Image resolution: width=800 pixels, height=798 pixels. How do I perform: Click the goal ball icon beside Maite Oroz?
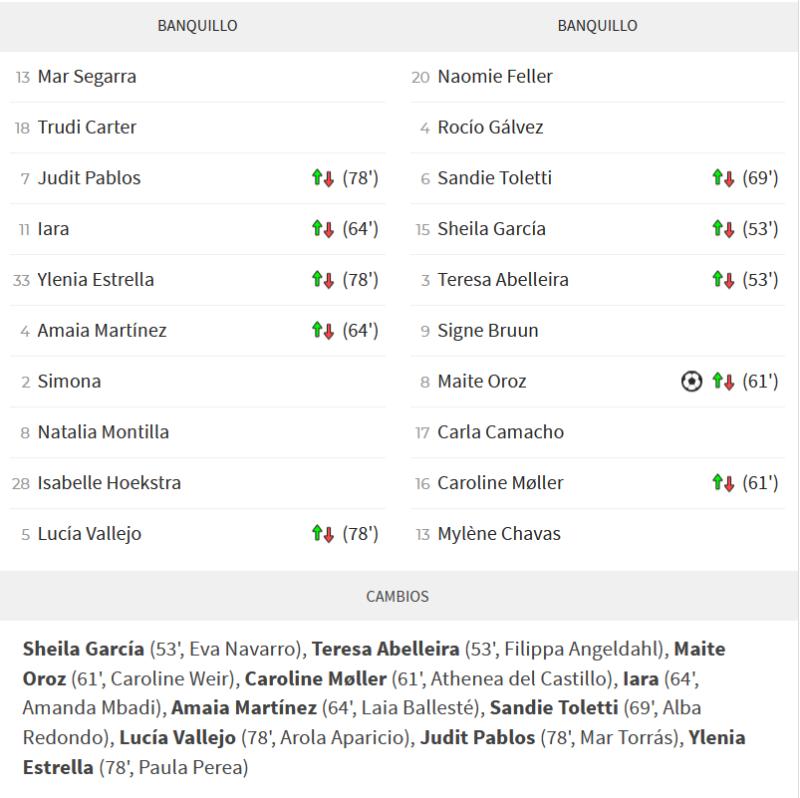tap(691, 381)
